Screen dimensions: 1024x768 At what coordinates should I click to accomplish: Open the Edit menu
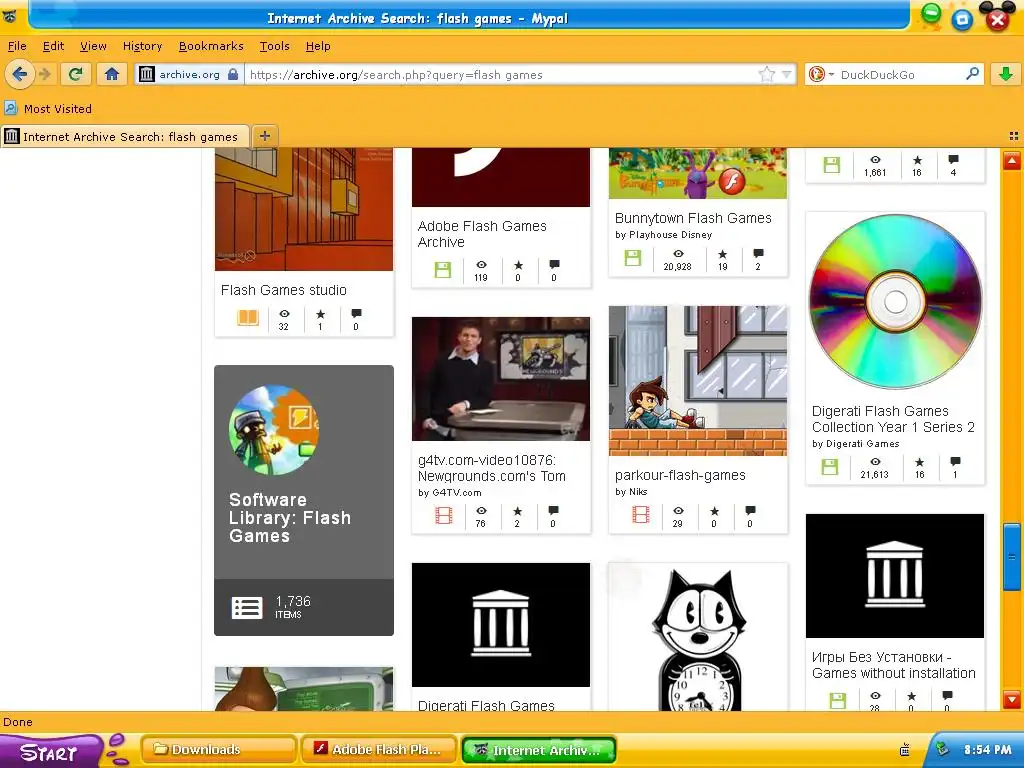point(53,46)
